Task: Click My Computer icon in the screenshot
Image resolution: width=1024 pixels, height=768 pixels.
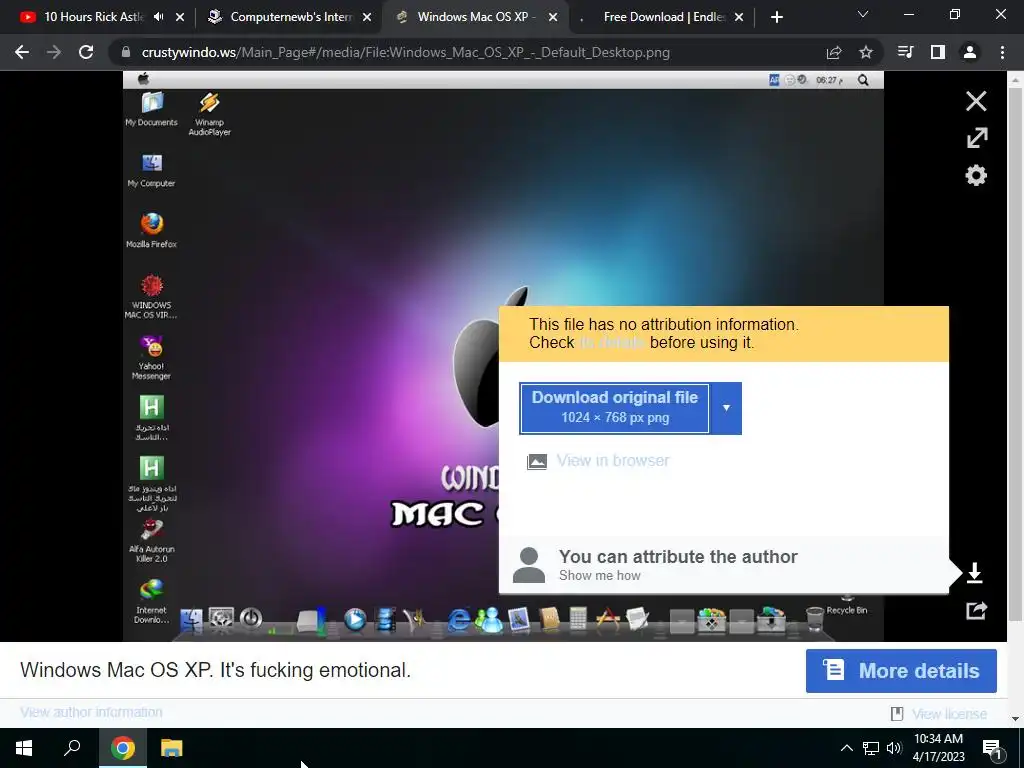Action: click(x=152, y=170)
